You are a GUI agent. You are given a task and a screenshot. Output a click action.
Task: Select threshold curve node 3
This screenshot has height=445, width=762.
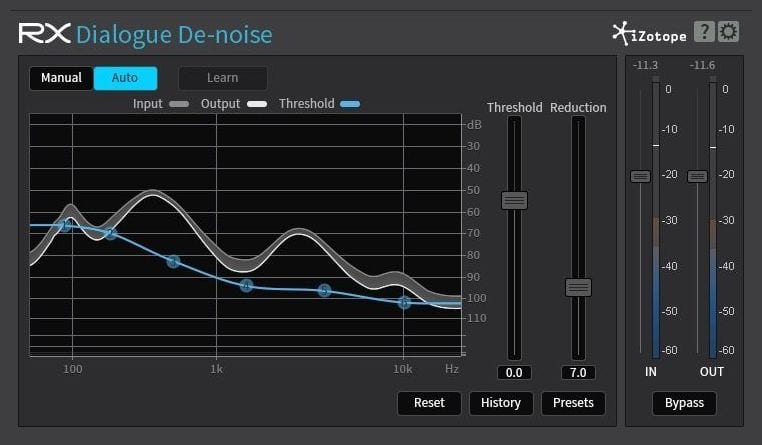click(x=173, y=262)
